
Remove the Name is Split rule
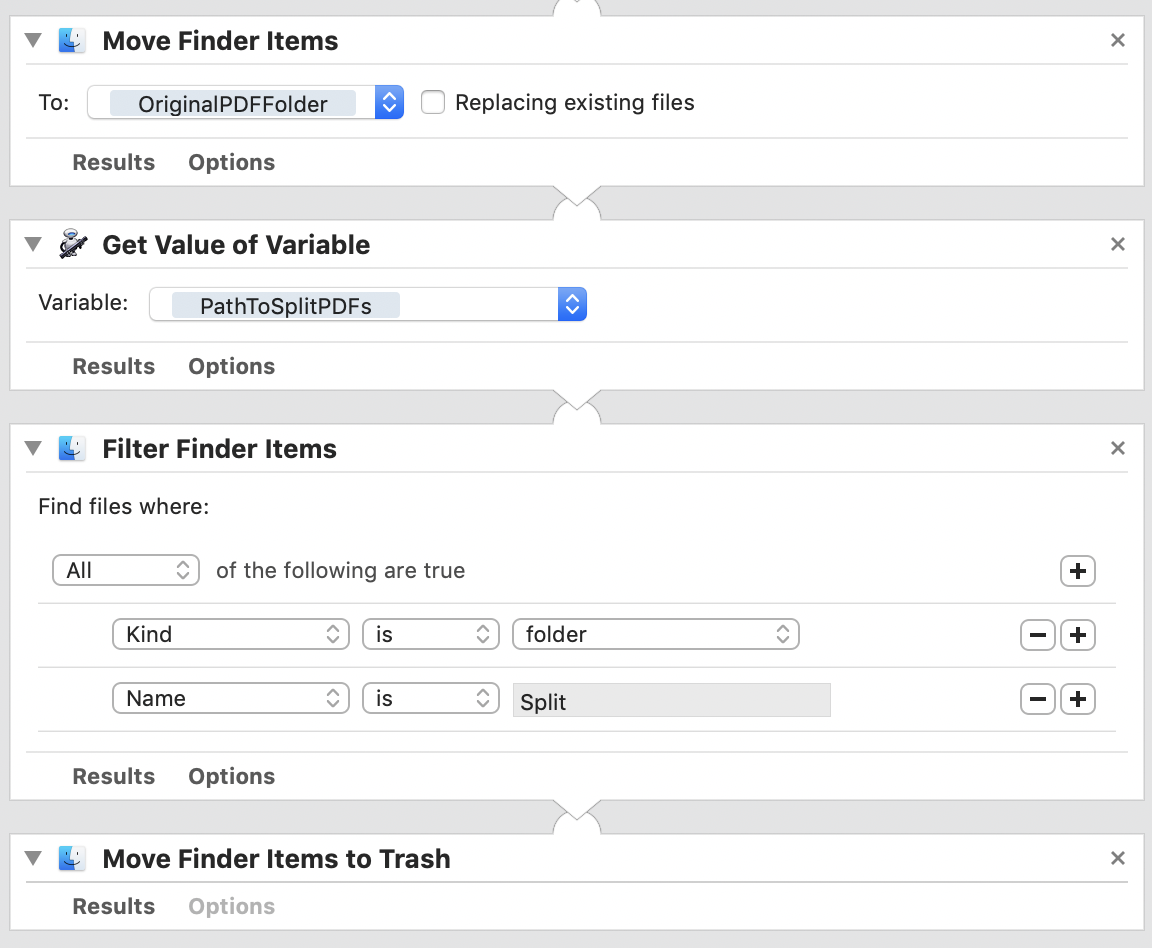point(1038,699)
